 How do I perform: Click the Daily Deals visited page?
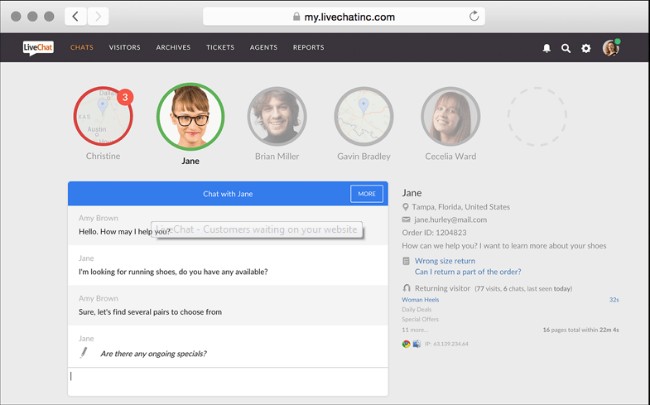[x=416, y=309]
